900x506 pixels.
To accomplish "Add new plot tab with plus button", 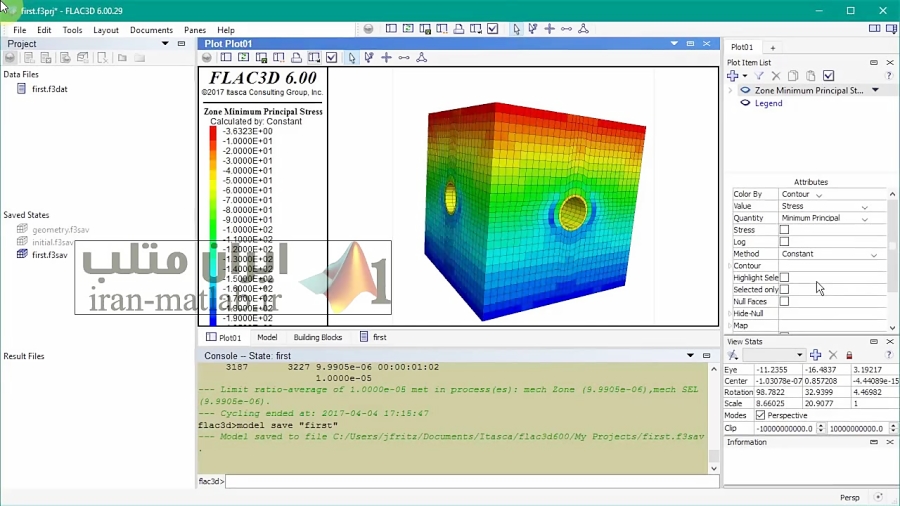I will tap(773, 48).
